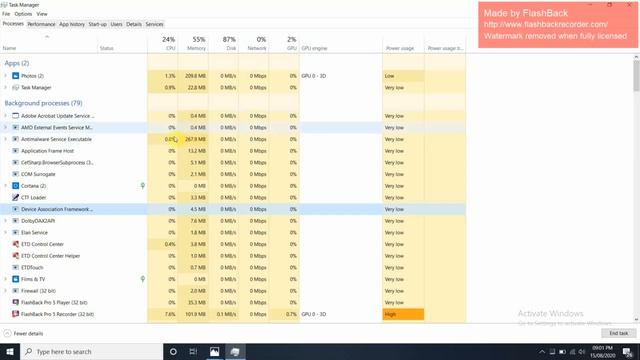Open the Windows Start menu

10,351
